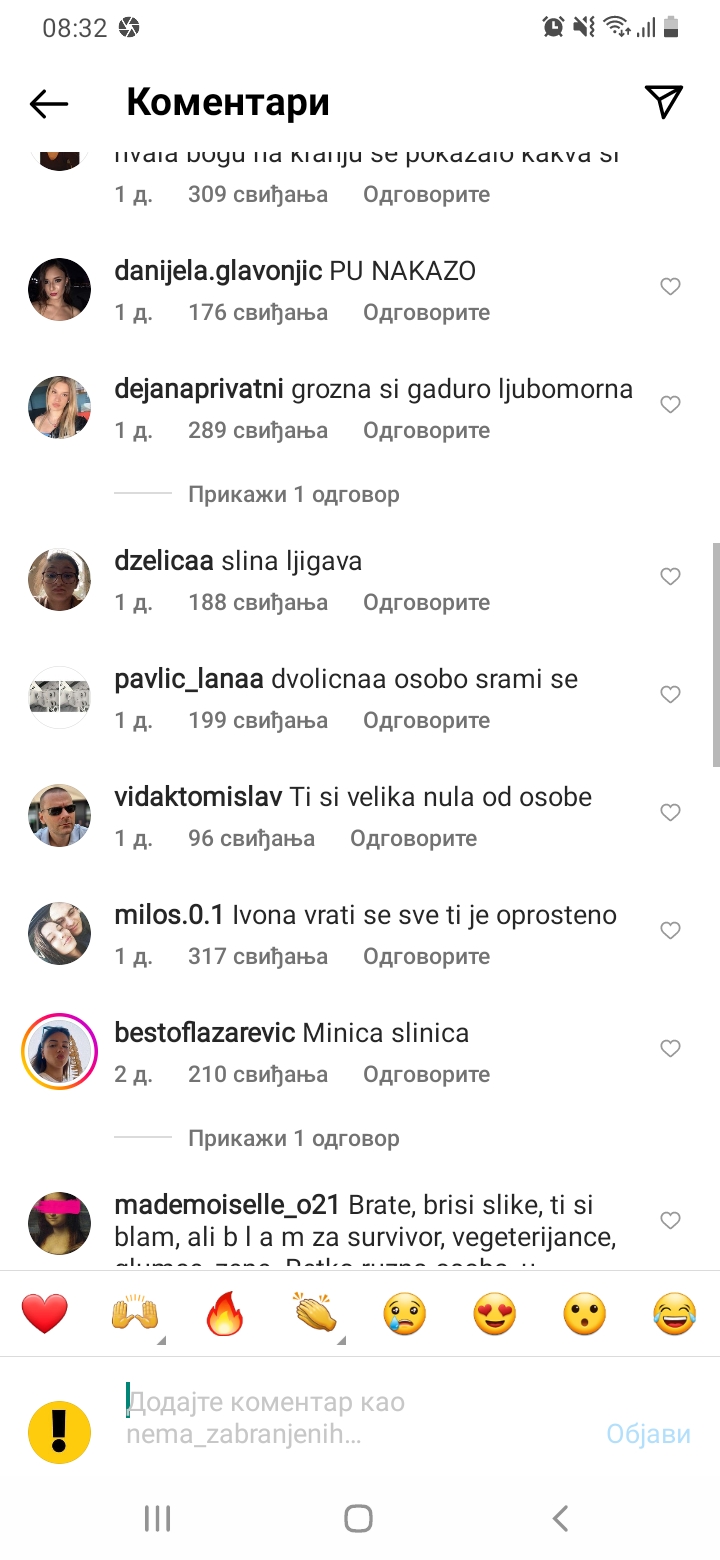Insert the crying face emoji
720x1560 pixels.
pyautogui.click(x=405, y=1313)
